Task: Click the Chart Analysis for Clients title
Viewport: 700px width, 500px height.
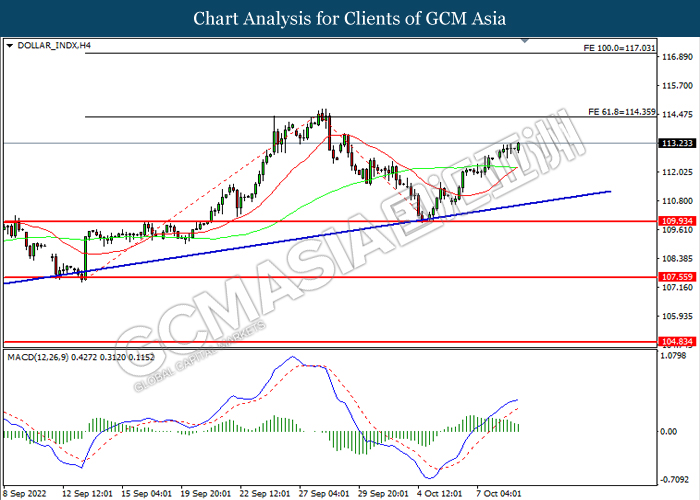Action: pyautogui.click(x=350, y=19)
